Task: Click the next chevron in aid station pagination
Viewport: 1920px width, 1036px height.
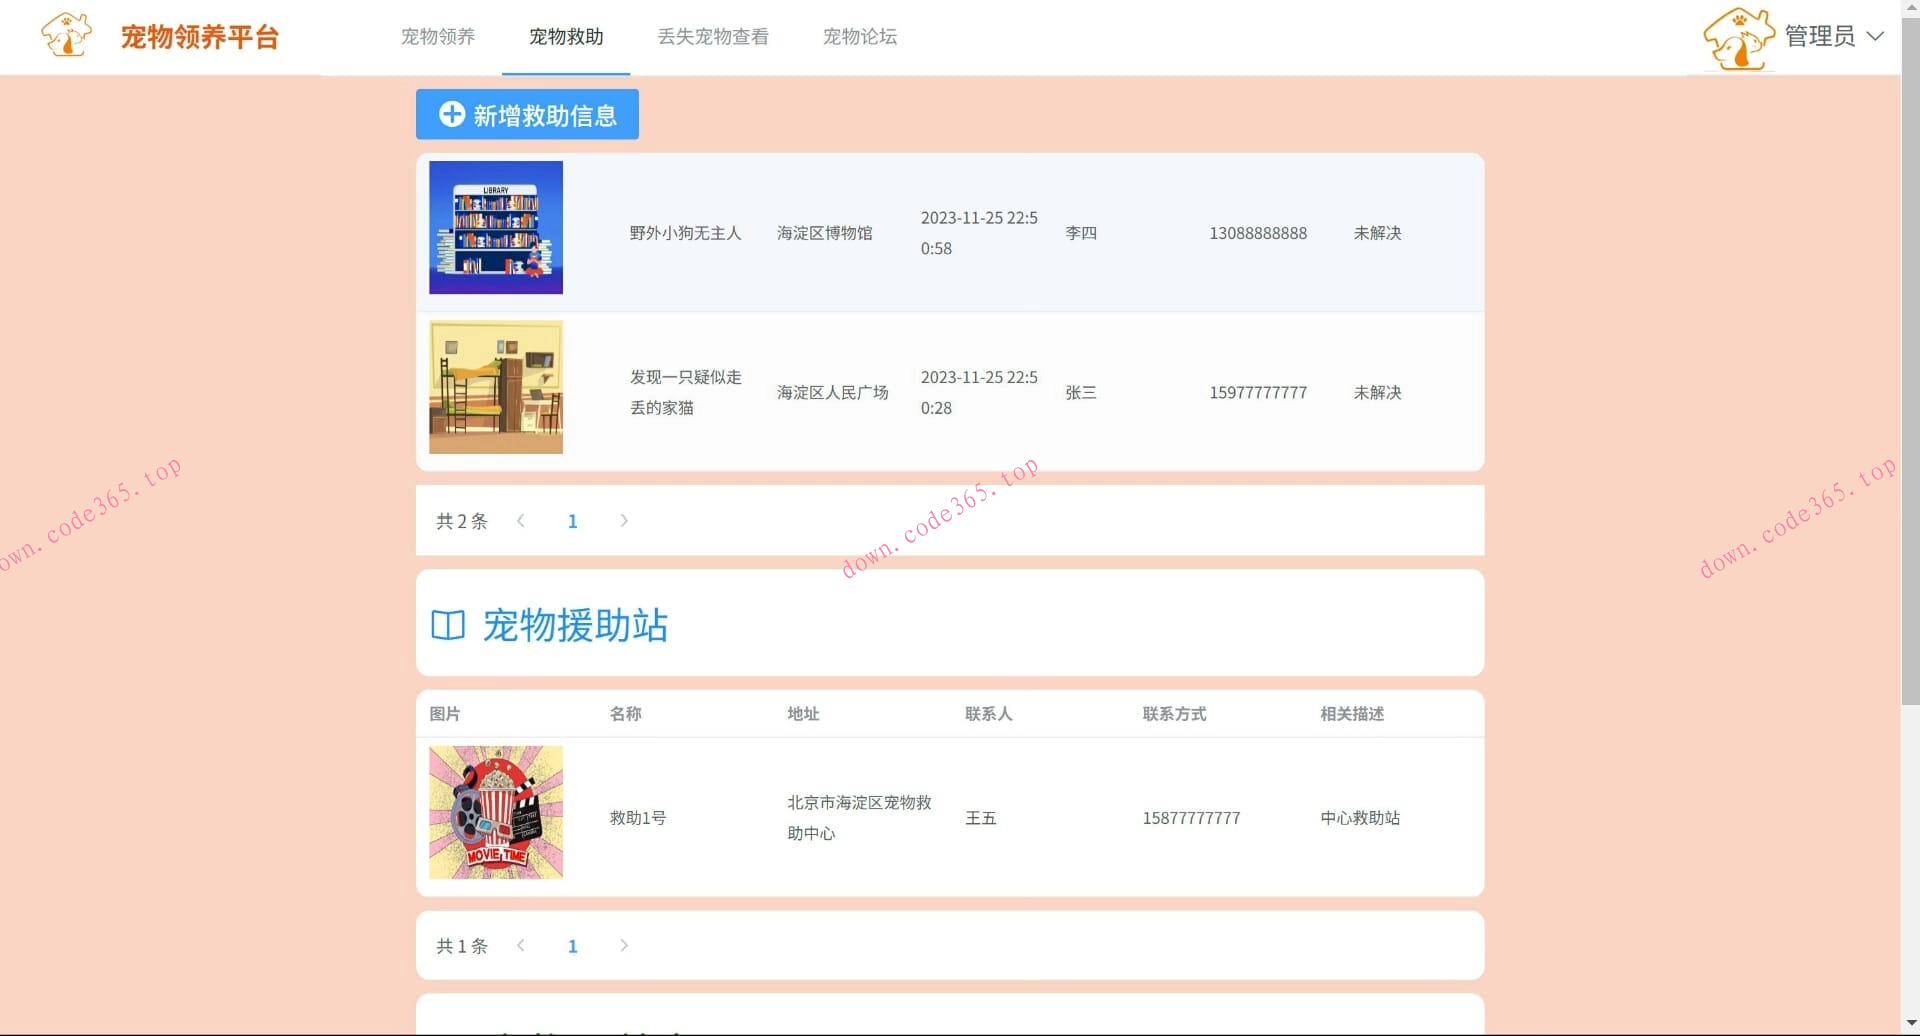Action: click(x=624, y=945)
